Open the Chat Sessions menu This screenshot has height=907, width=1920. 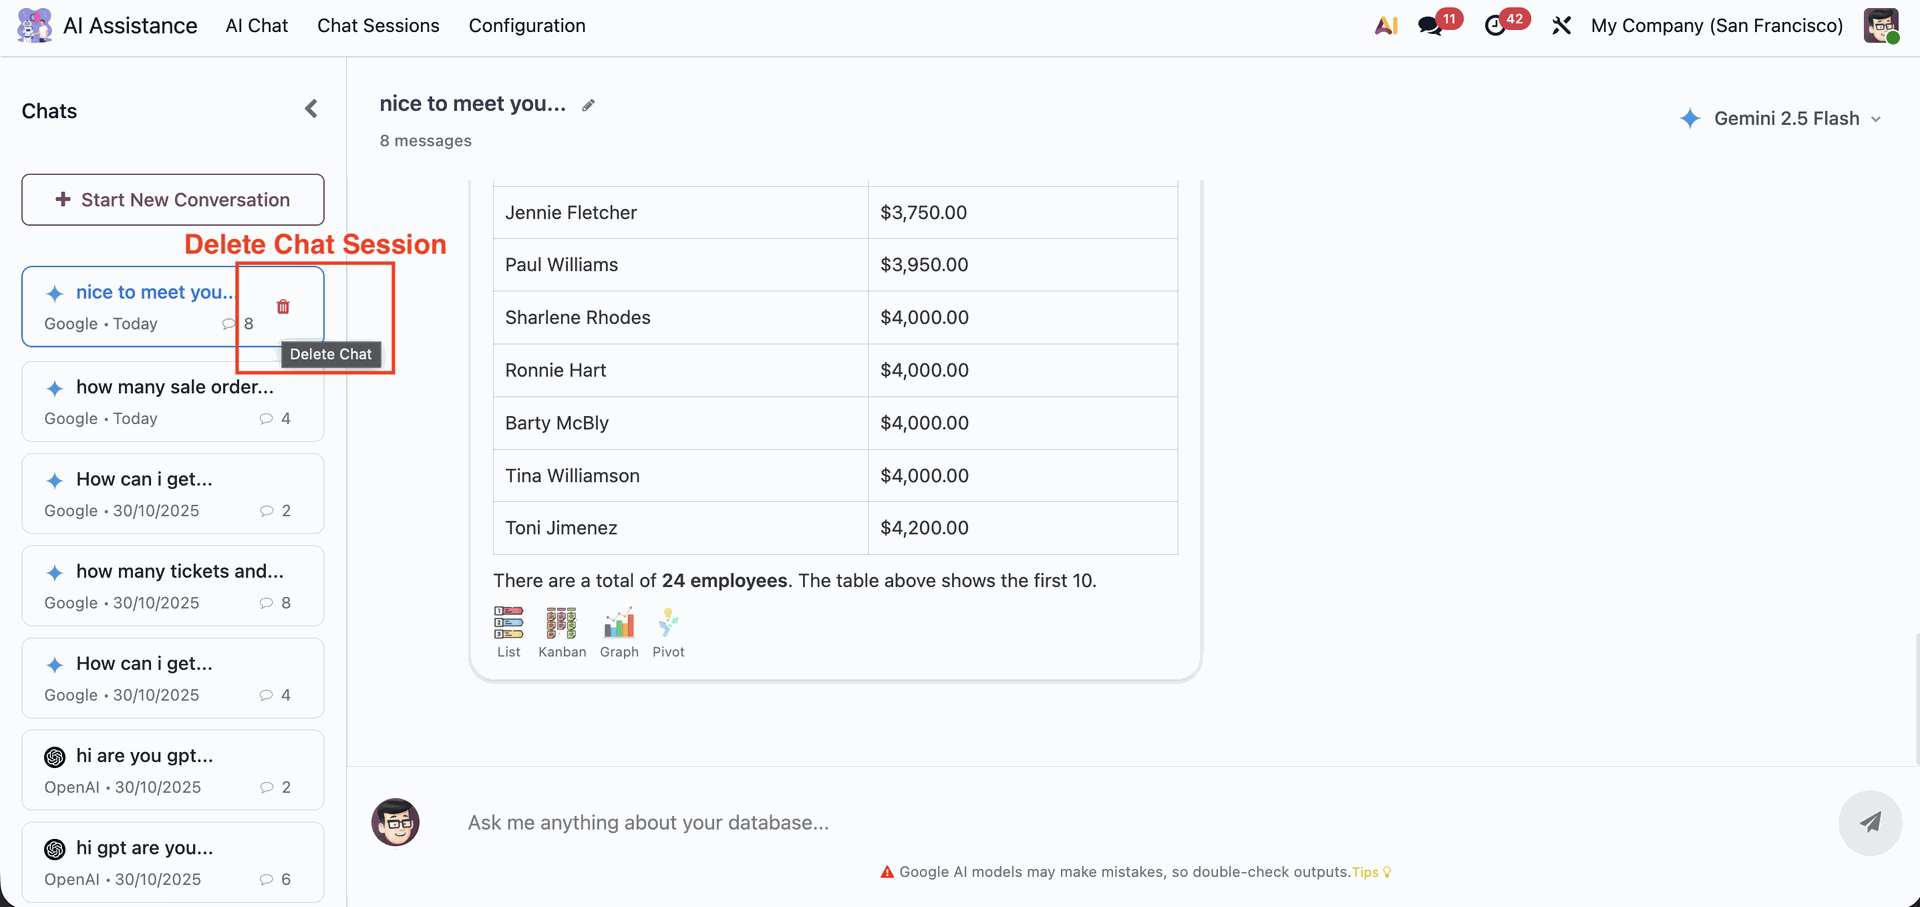click(x=378, y=26)
